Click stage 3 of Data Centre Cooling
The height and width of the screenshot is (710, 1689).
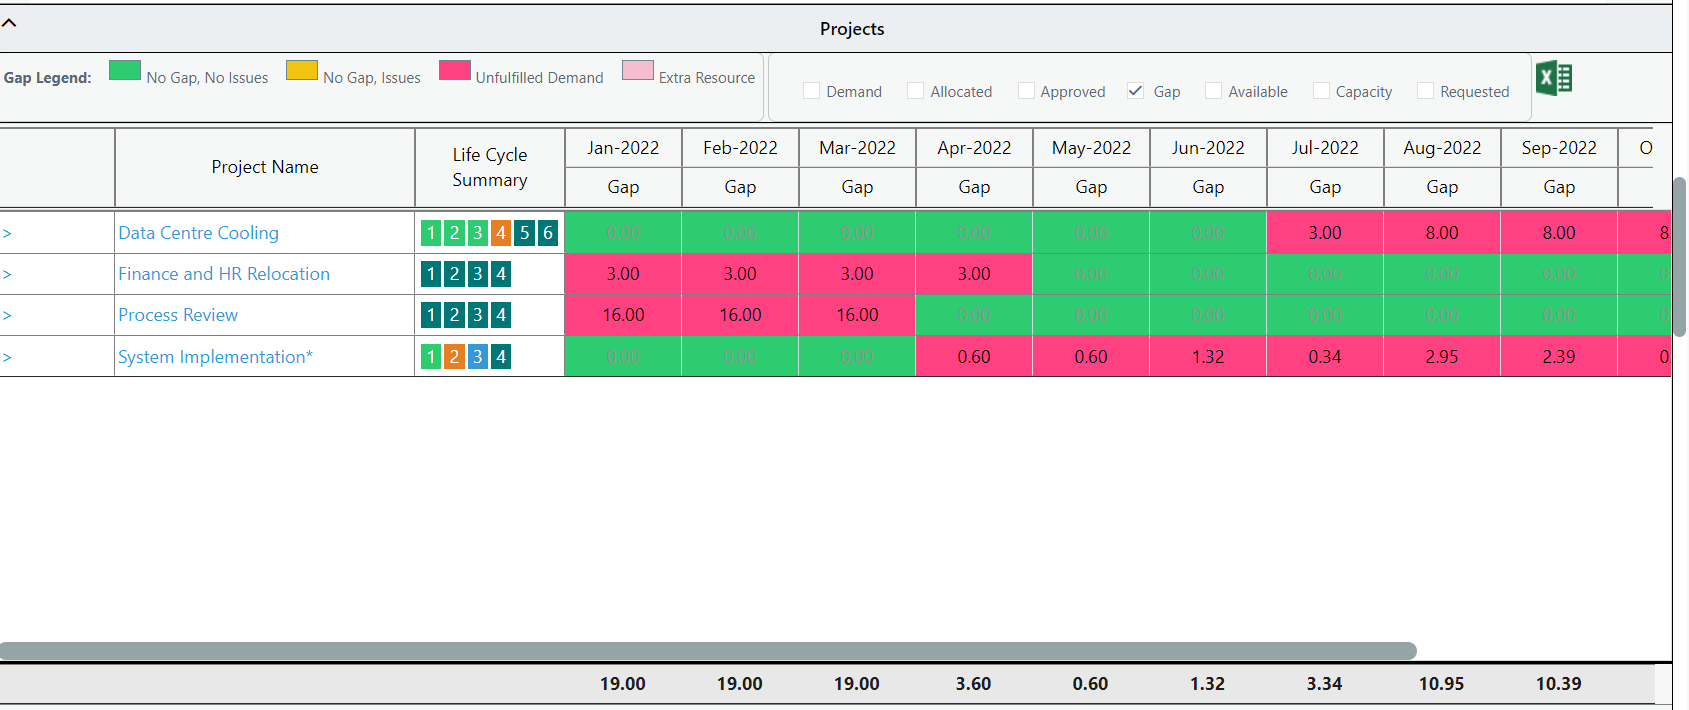(478, 233)
